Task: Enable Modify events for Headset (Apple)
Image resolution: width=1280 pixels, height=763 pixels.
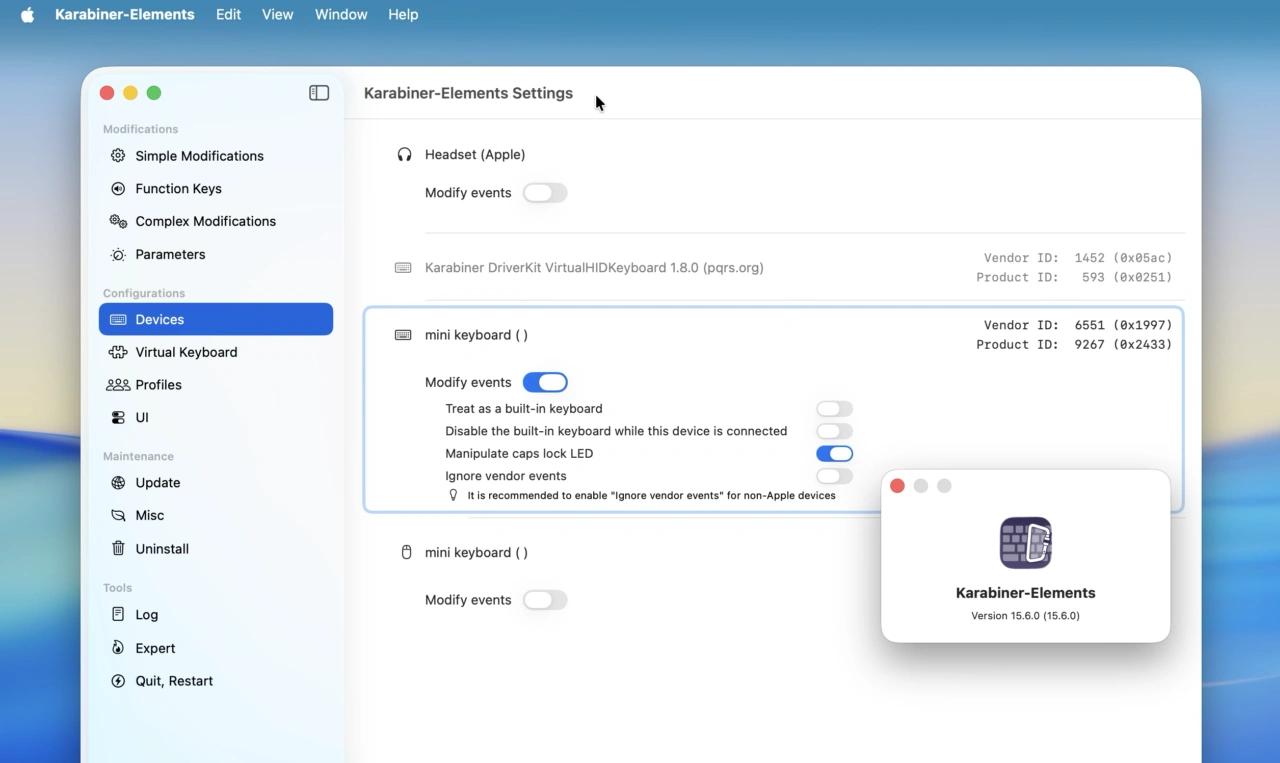Action: click(545, 192)
